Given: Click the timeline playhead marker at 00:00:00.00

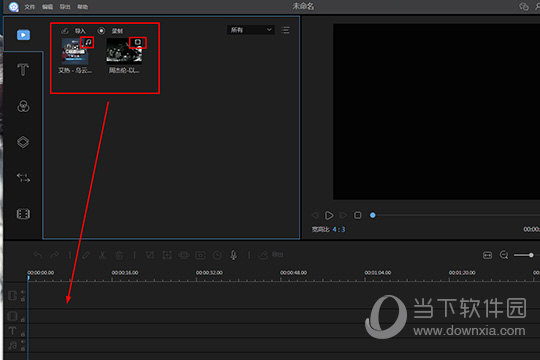Looking at the screenshot, I should click(x=29, y=278).
